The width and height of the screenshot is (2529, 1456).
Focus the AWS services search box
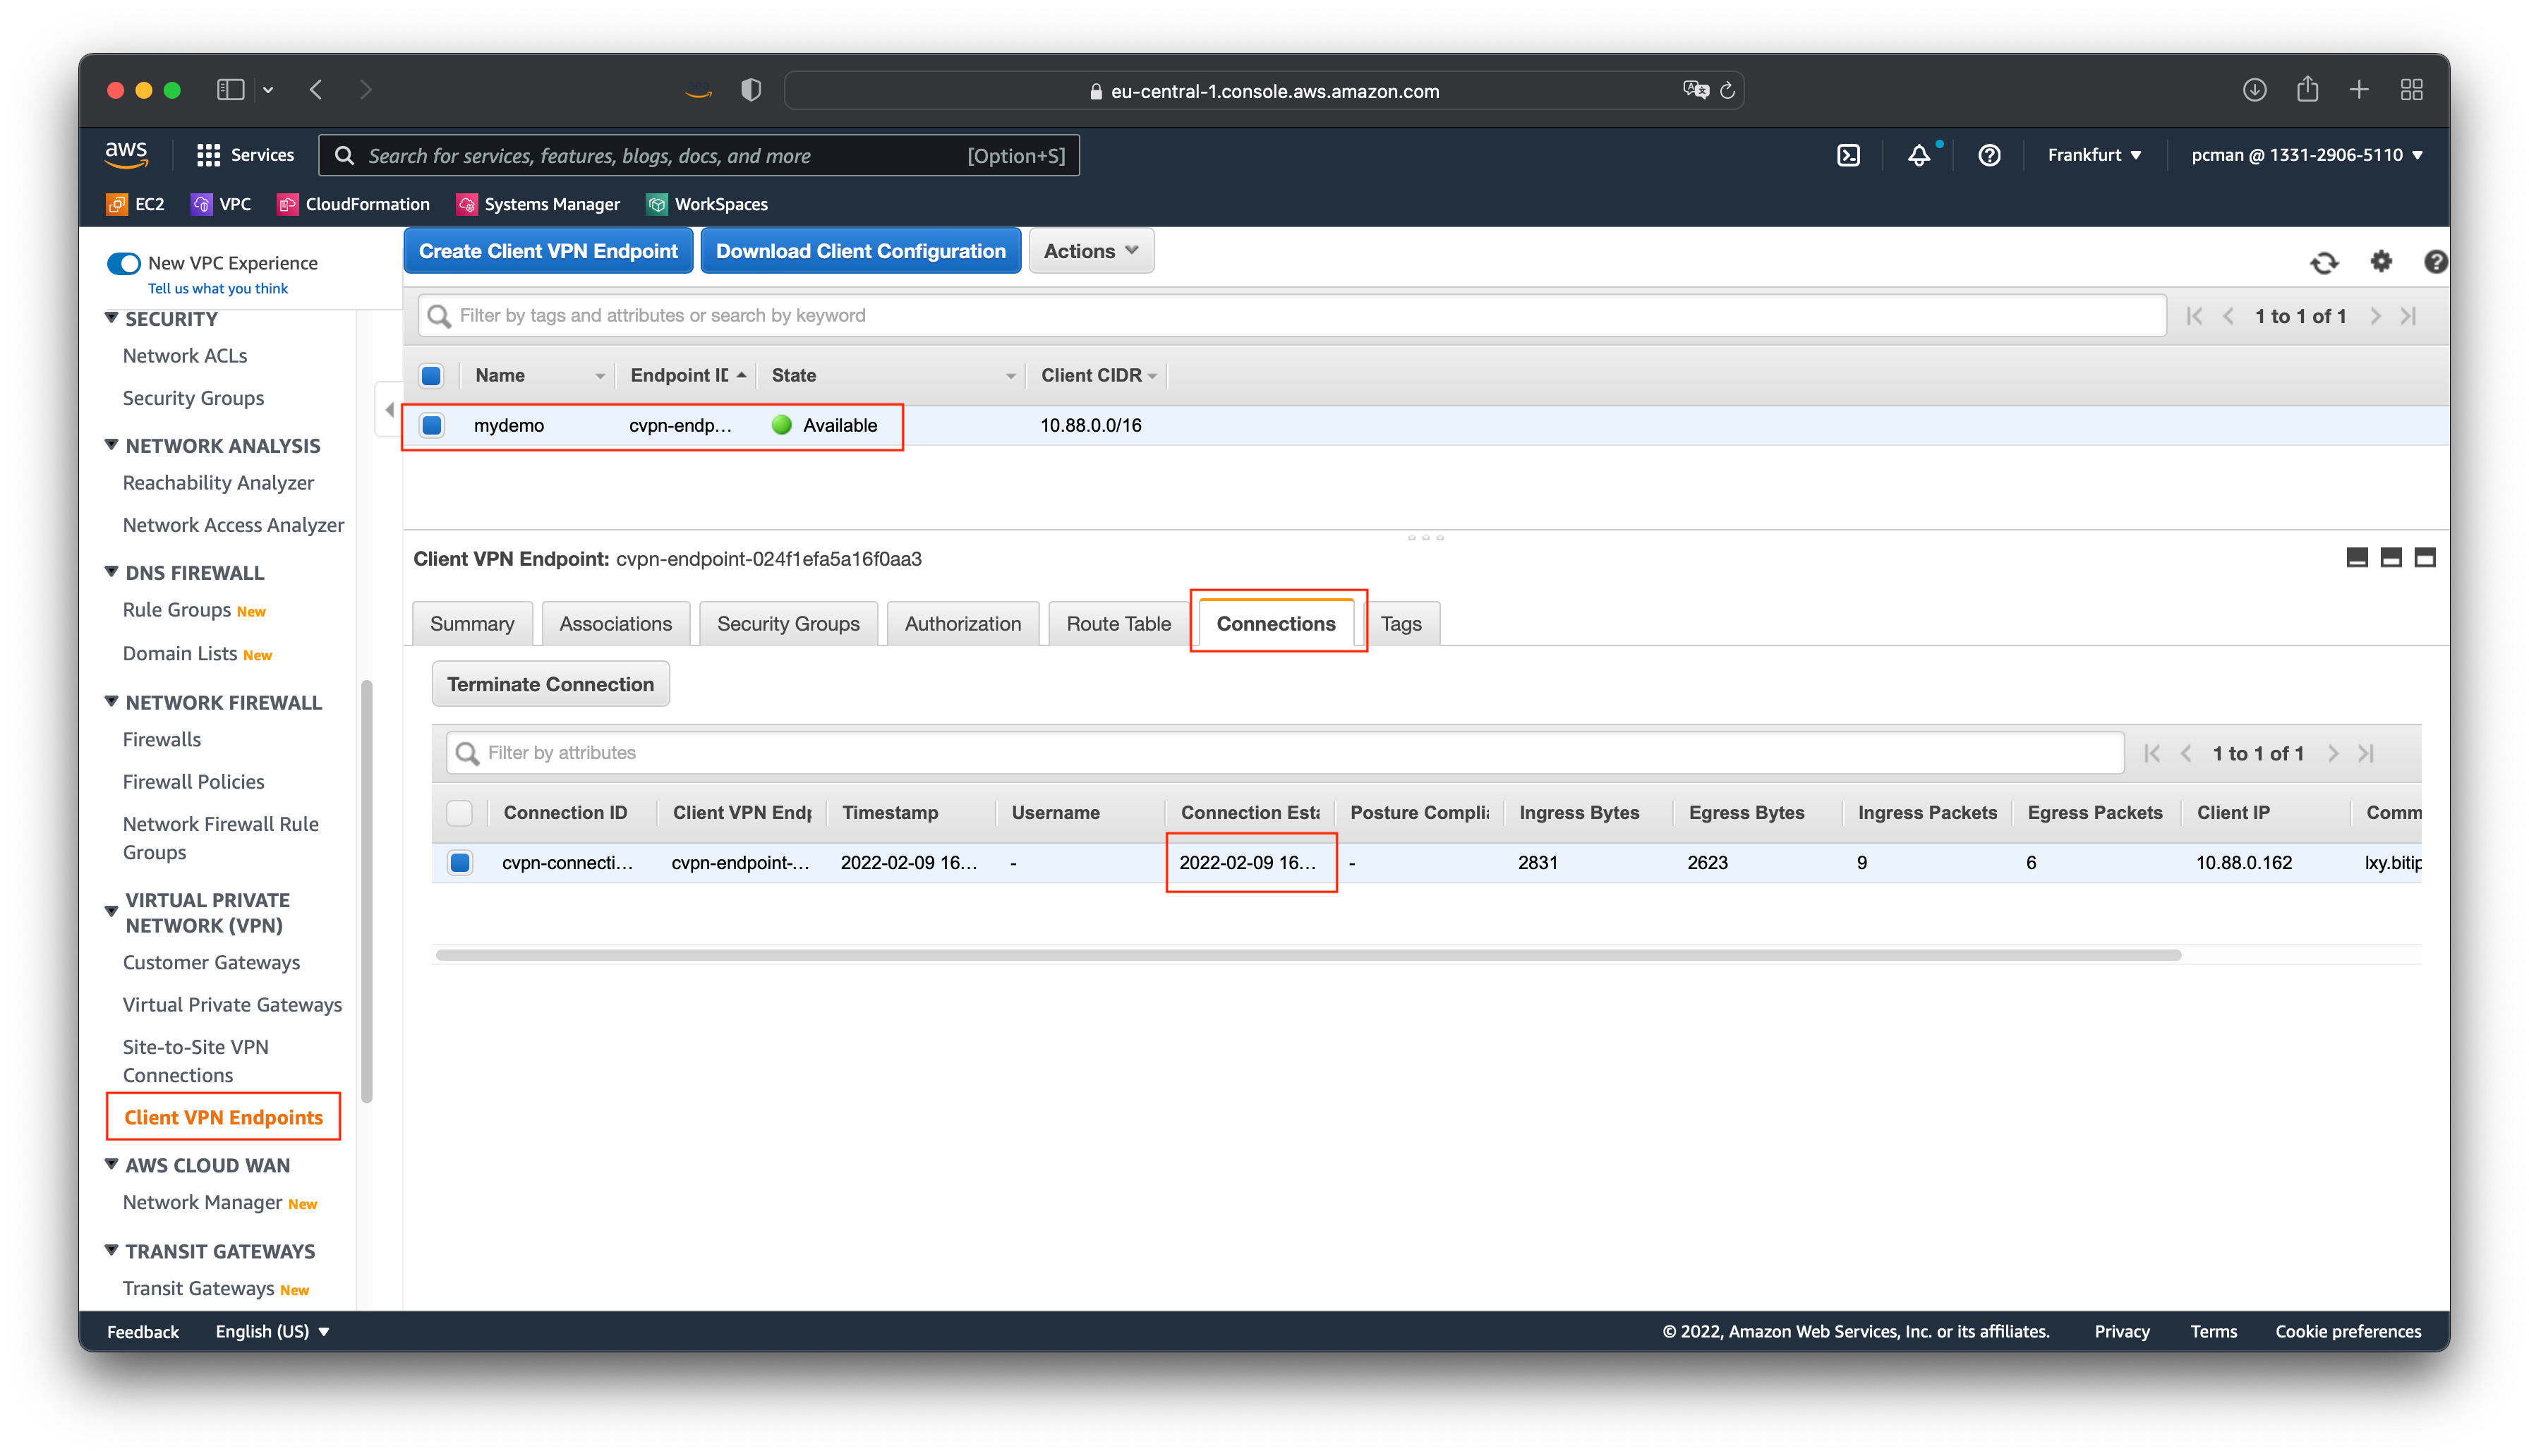[699, 155]
